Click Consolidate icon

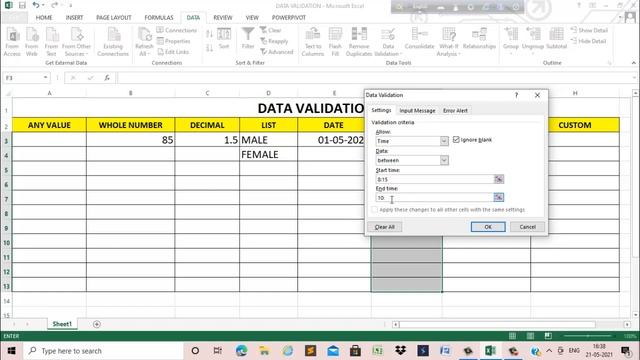point(420,39)
